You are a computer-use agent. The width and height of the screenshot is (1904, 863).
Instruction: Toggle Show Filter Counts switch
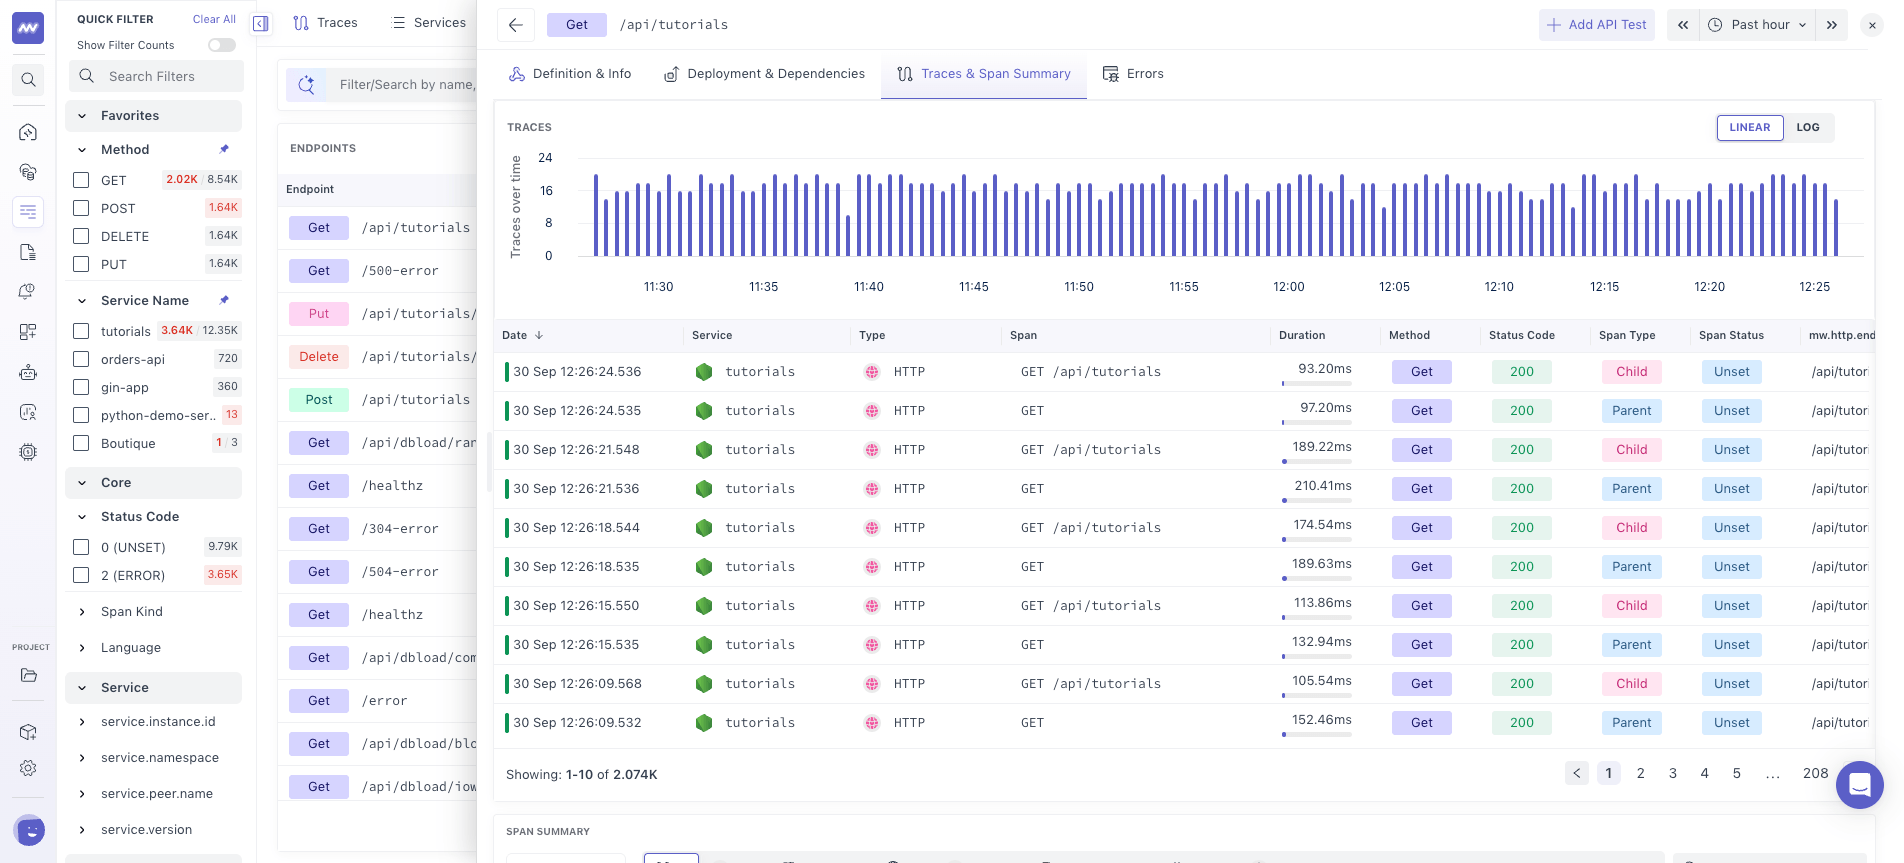222,45
